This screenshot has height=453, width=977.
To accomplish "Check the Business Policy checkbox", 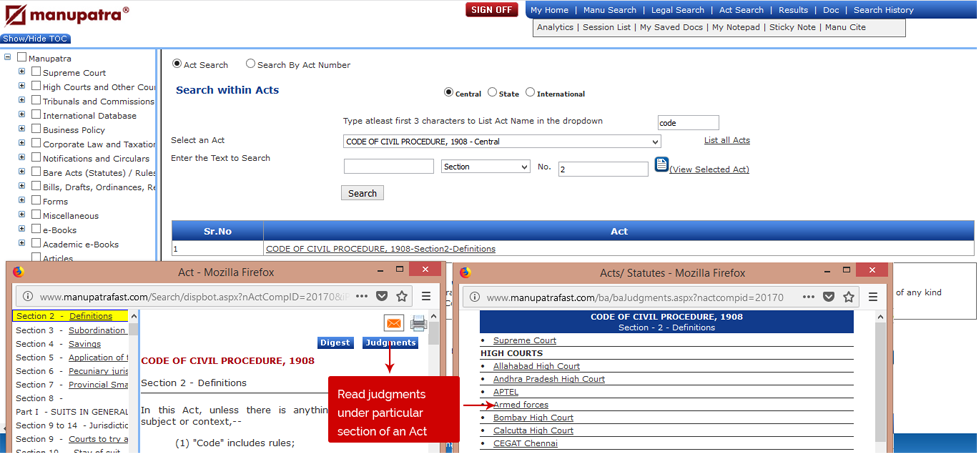I will click(36, 129).
